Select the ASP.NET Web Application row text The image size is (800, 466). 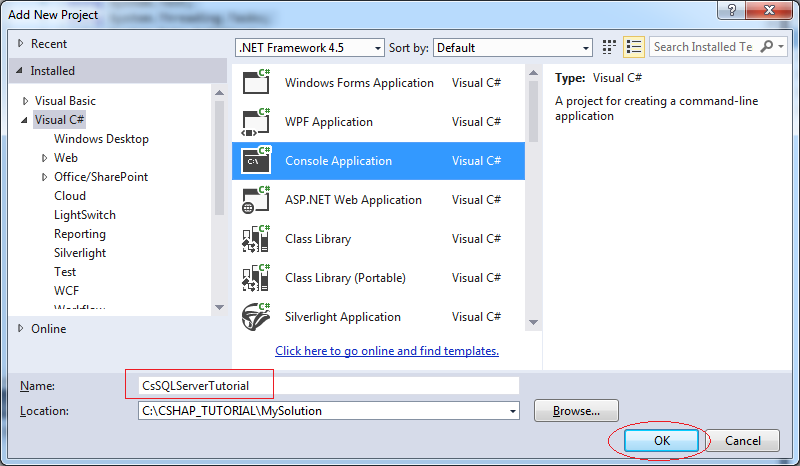[x=353, y=200]
